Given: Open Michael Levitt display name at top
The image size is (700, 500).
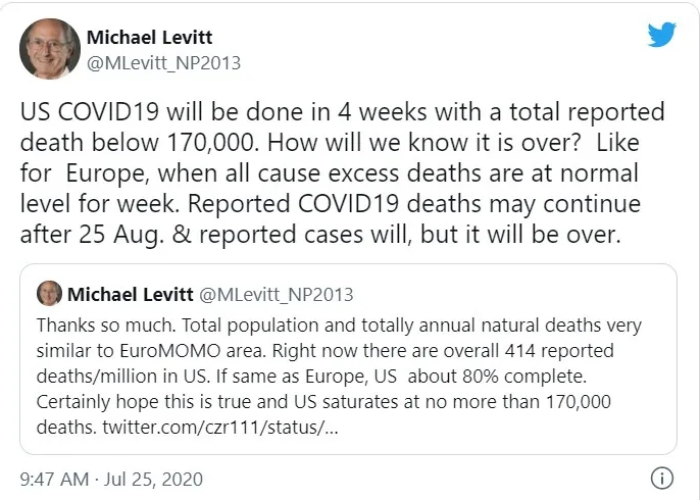Looking at the screenshot, I should click(150, 37).
